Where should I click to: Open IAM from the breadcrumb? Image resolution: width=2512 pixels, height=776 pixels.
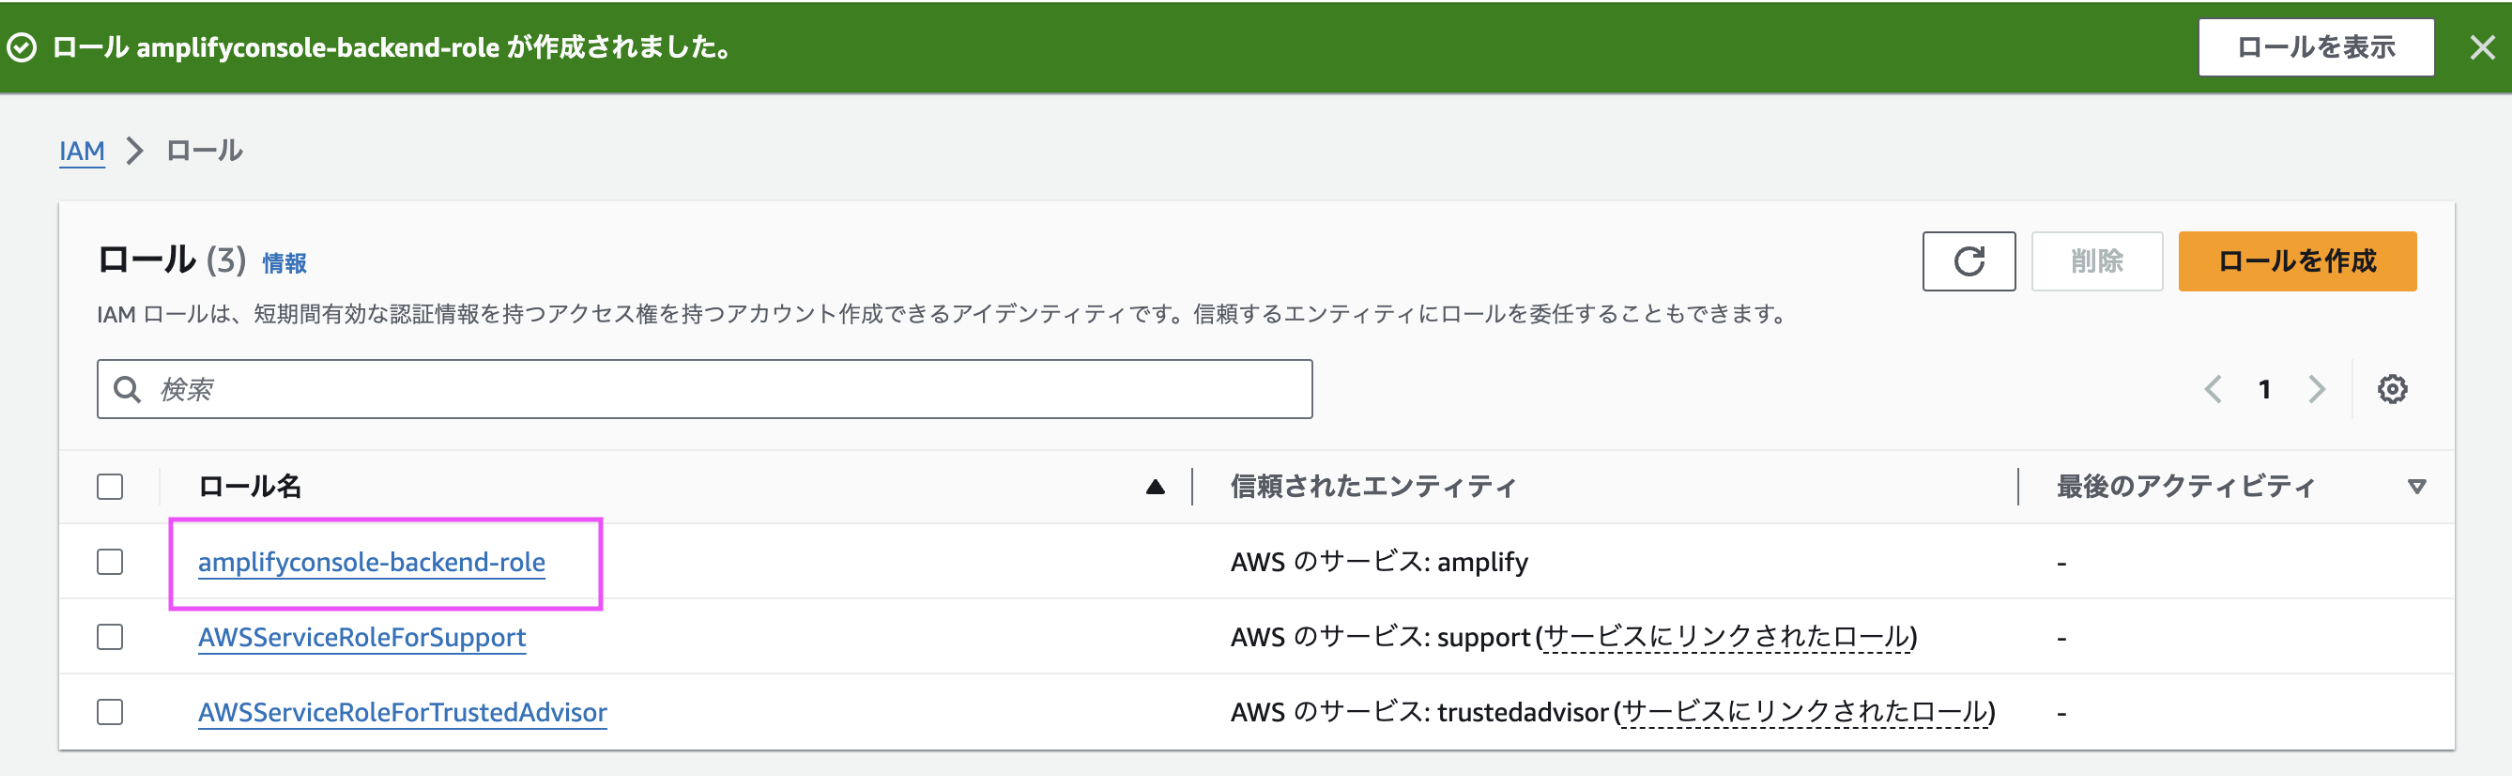pyautogui.click(x=82, y=151)
